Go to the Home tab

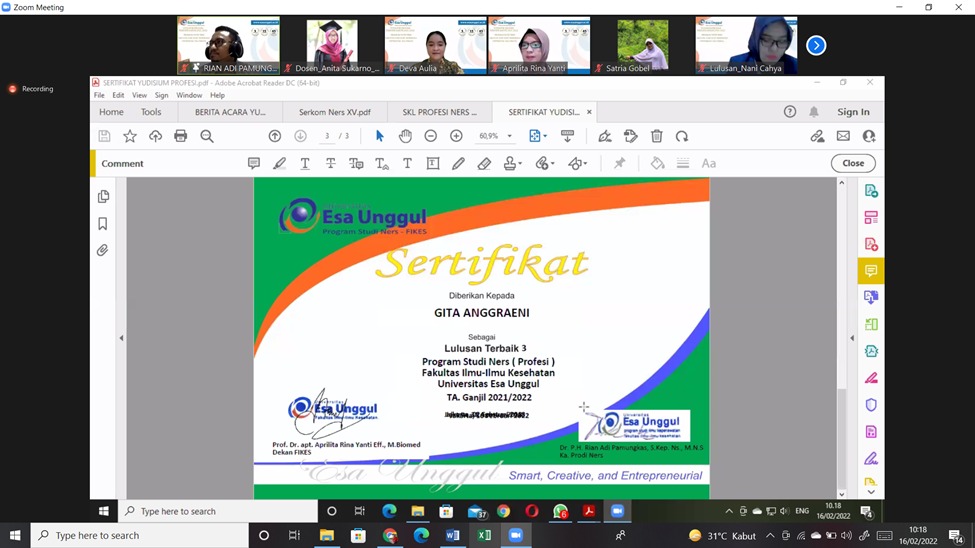point(111,112)
